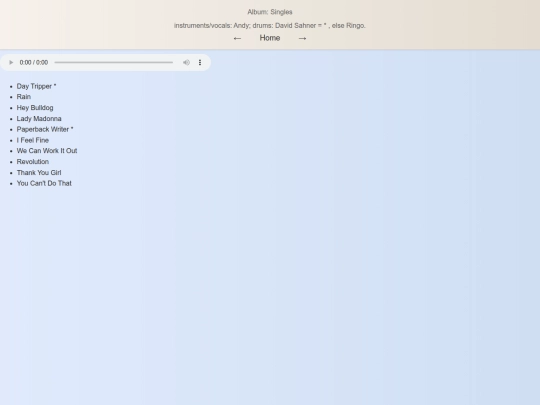Select the song You Can't Do That
This screenshot has height=405, width=540.
(44, 183)
